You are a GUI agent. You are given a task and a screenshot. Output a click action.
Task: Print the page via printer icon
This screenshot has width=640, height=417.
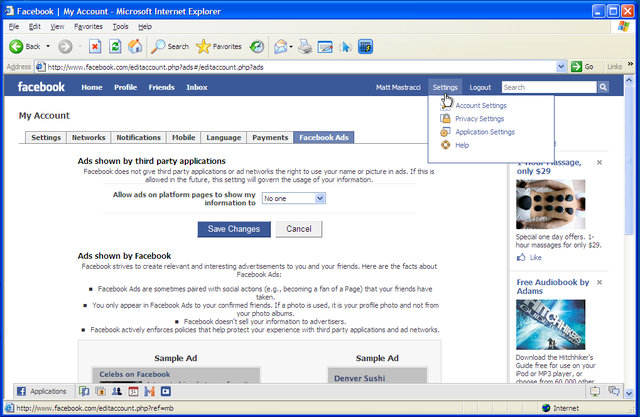(x=305, y=47)
